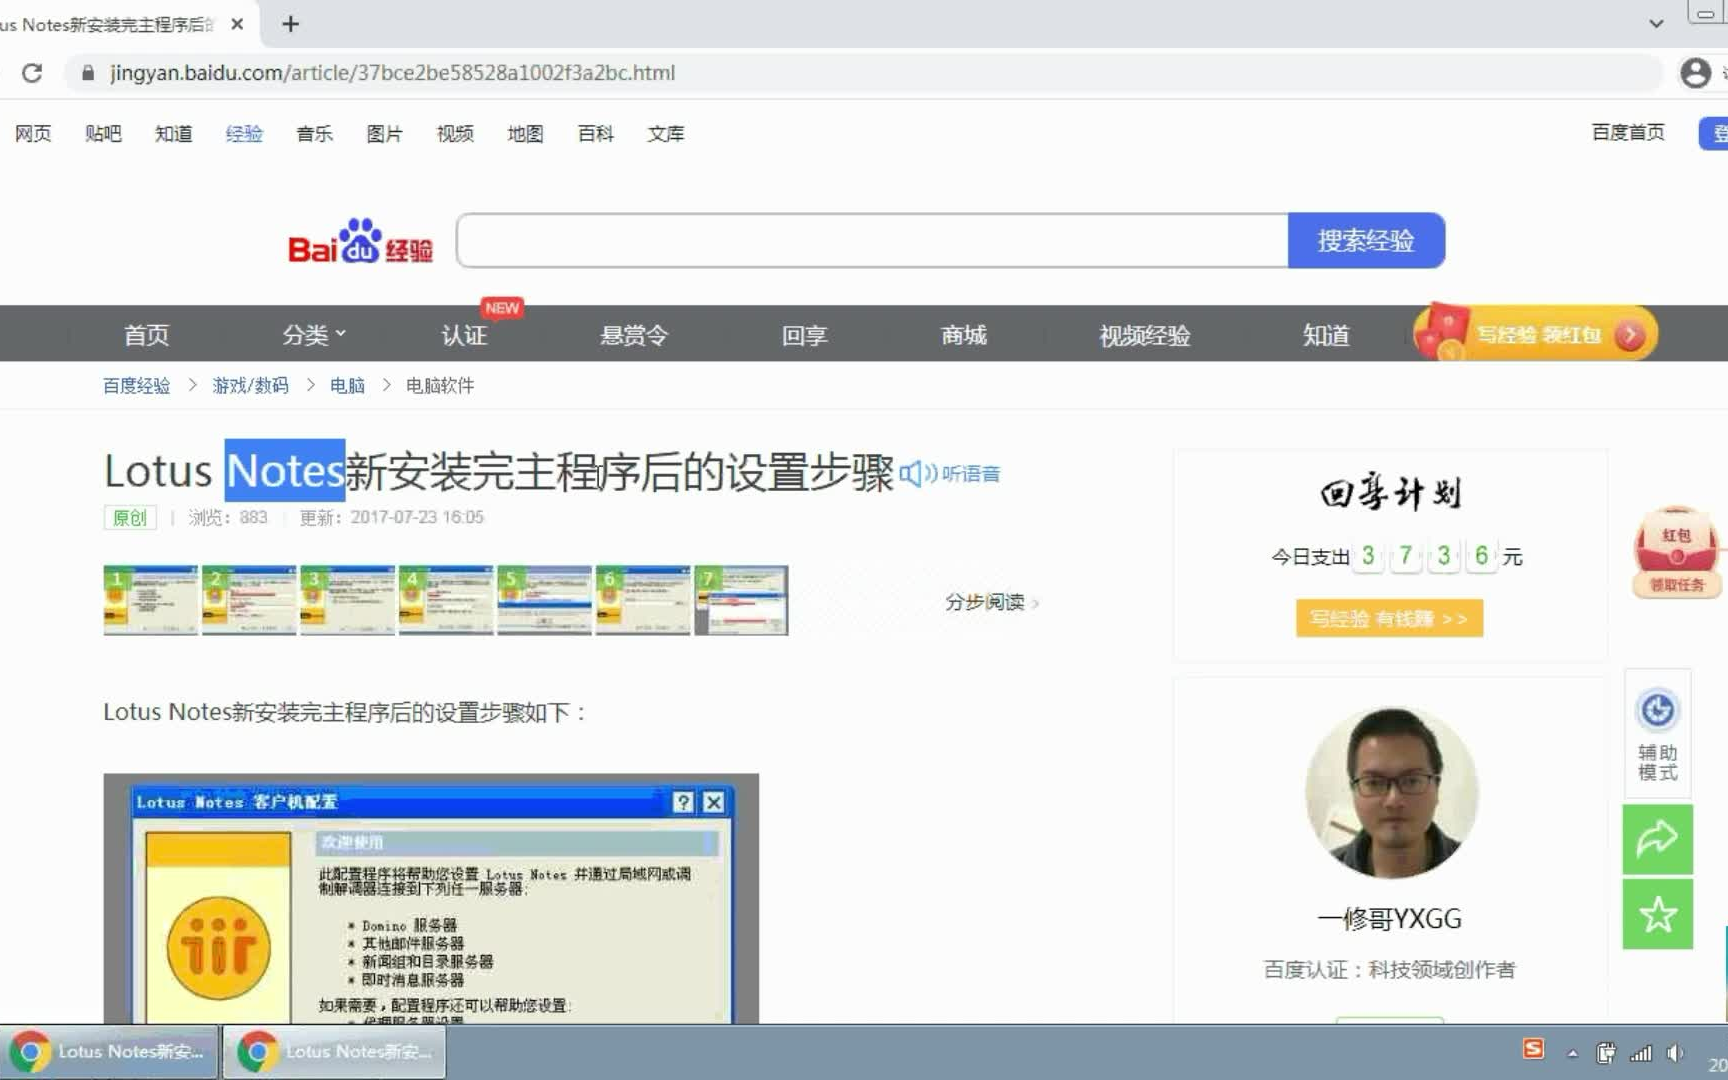
Task: Open step 7 thumbnail
Action: 742,600
